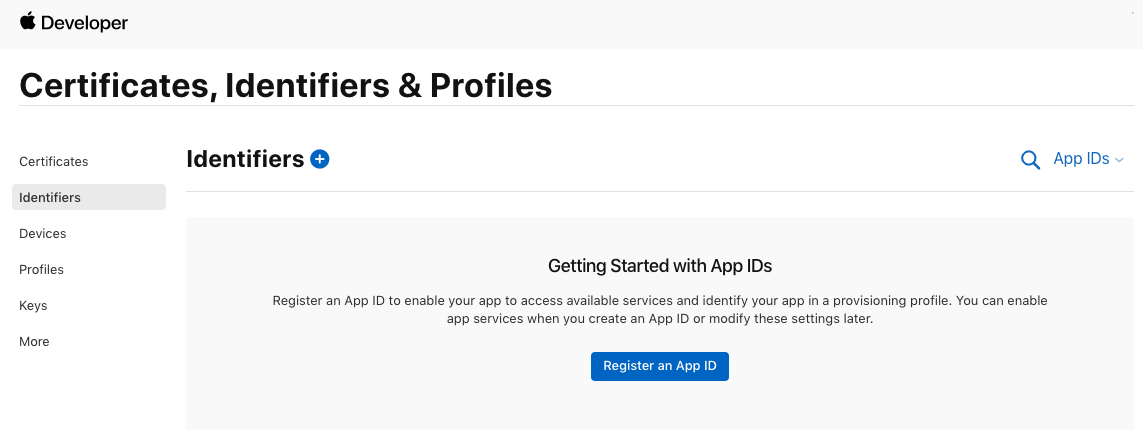The image size is (1143, 434).
Task: Click the App ID description paragraph
Action: point(660,310)
